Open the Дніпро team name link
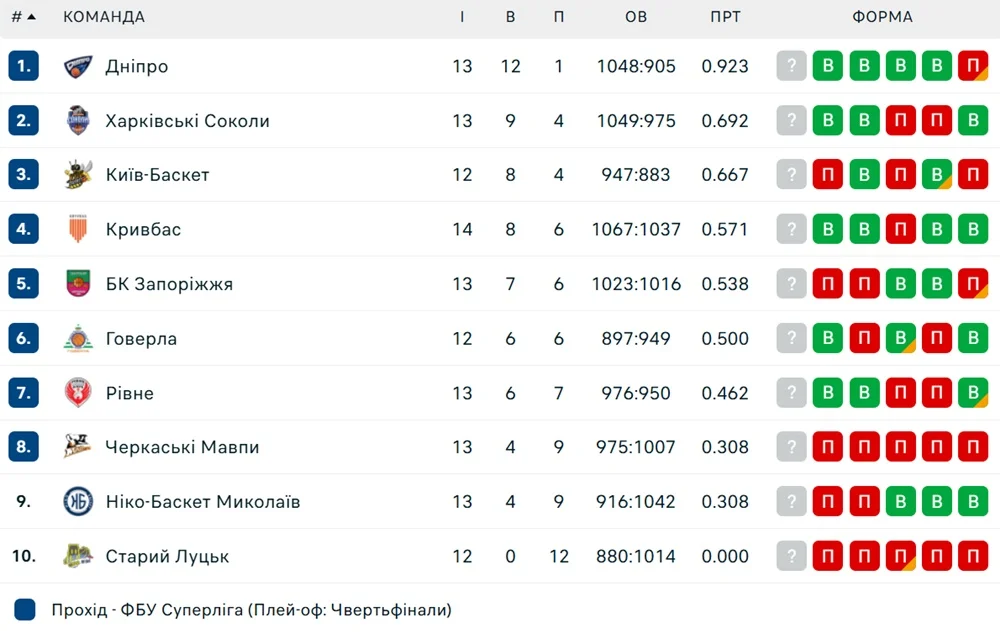 point(137,67)
